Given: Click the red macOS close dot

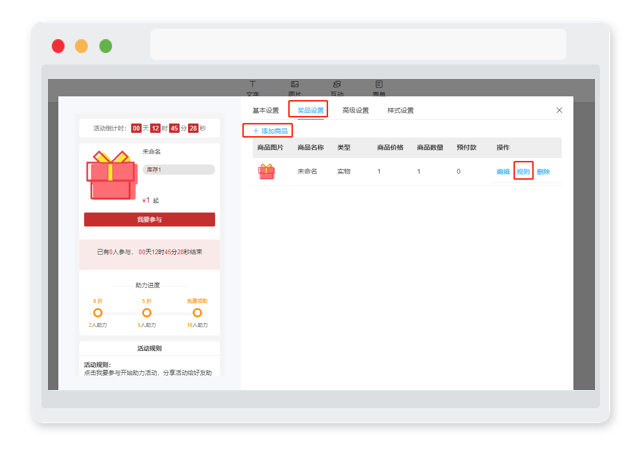Looking at the screenshot, I should 58,46.
